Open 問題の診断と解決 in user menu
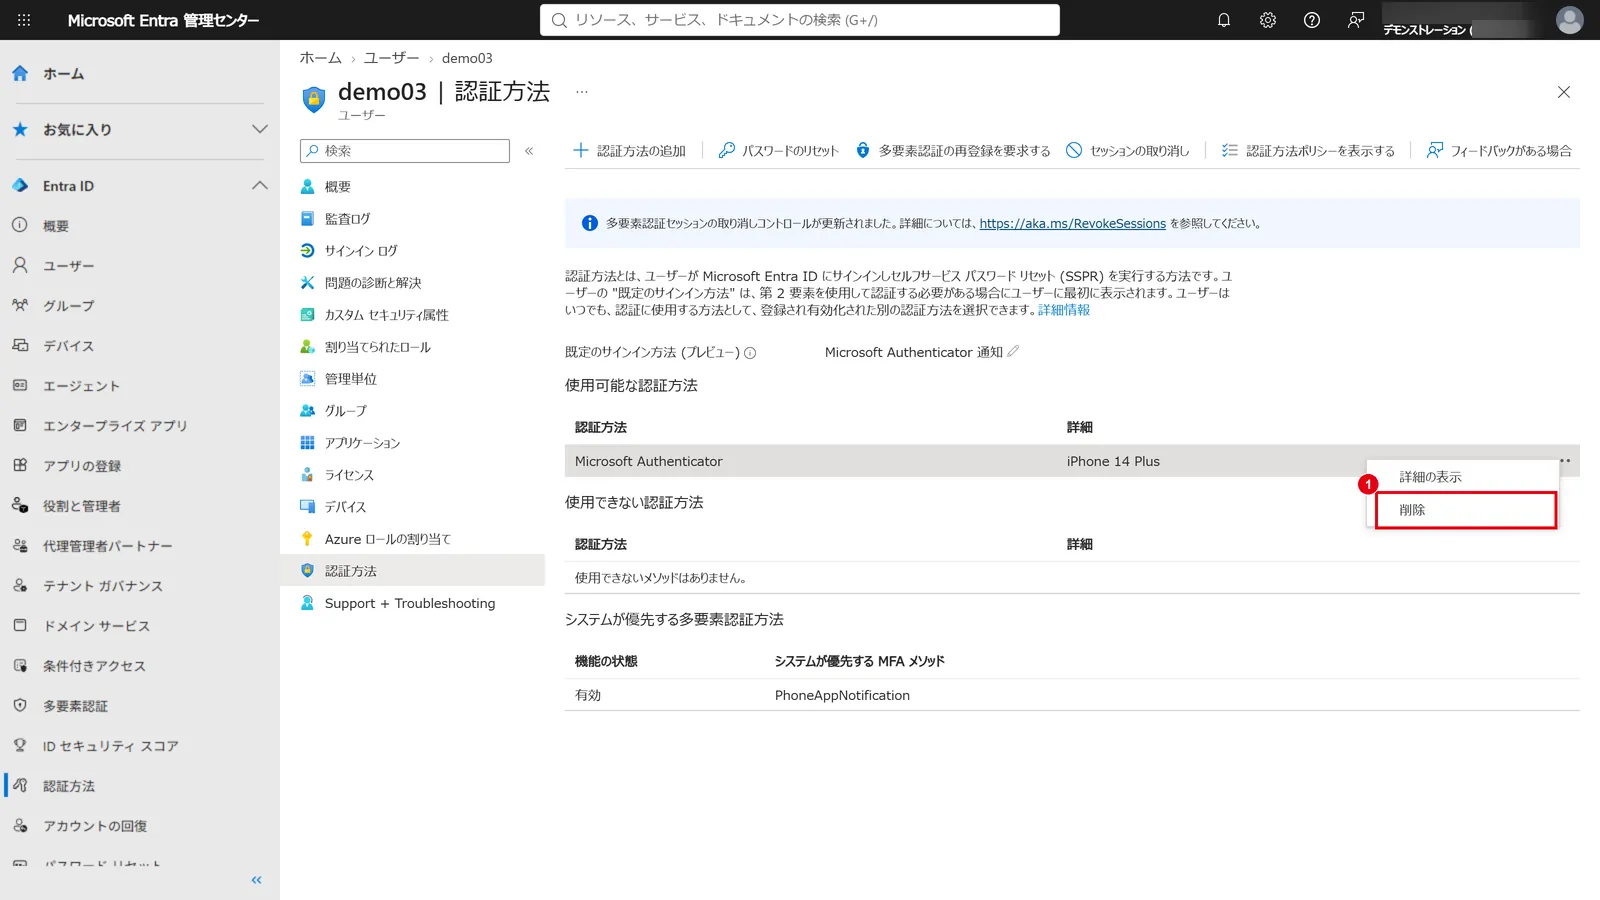This screenshot has width=1600, height=900. point(373,283)
